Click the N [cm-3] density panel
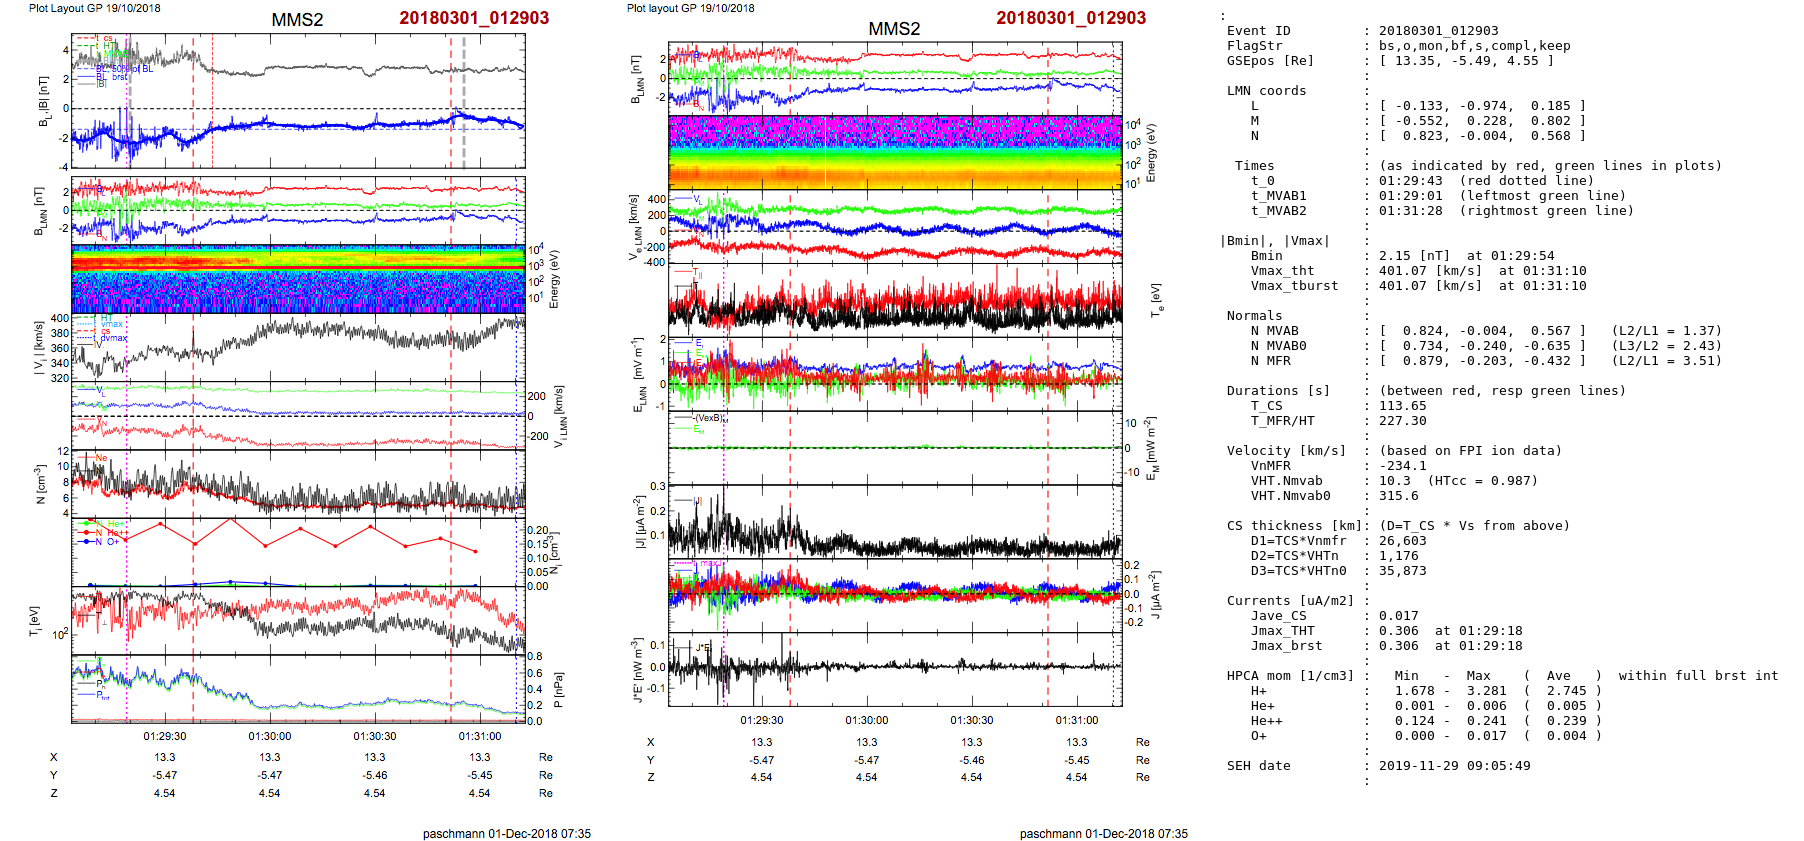This screenshot has width=1804, height=841. point(298,483)
